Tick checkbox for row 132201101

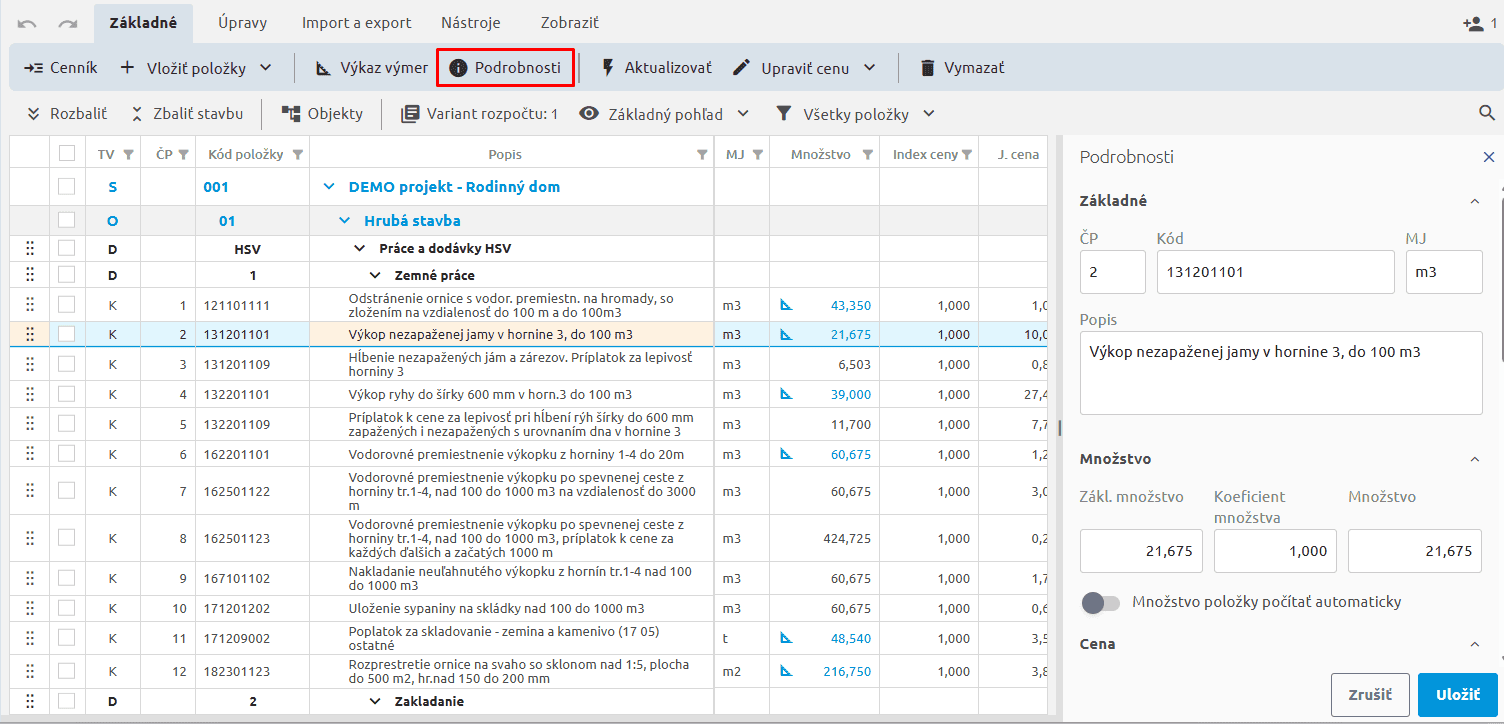coord(67,394)
